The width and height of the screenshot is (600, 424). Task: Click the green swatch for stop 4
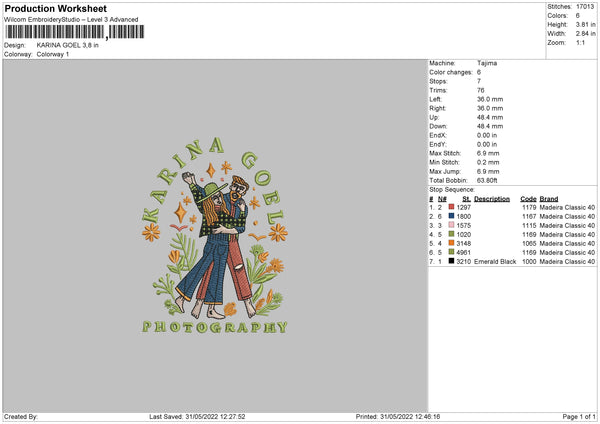click(x=451, y=234)
